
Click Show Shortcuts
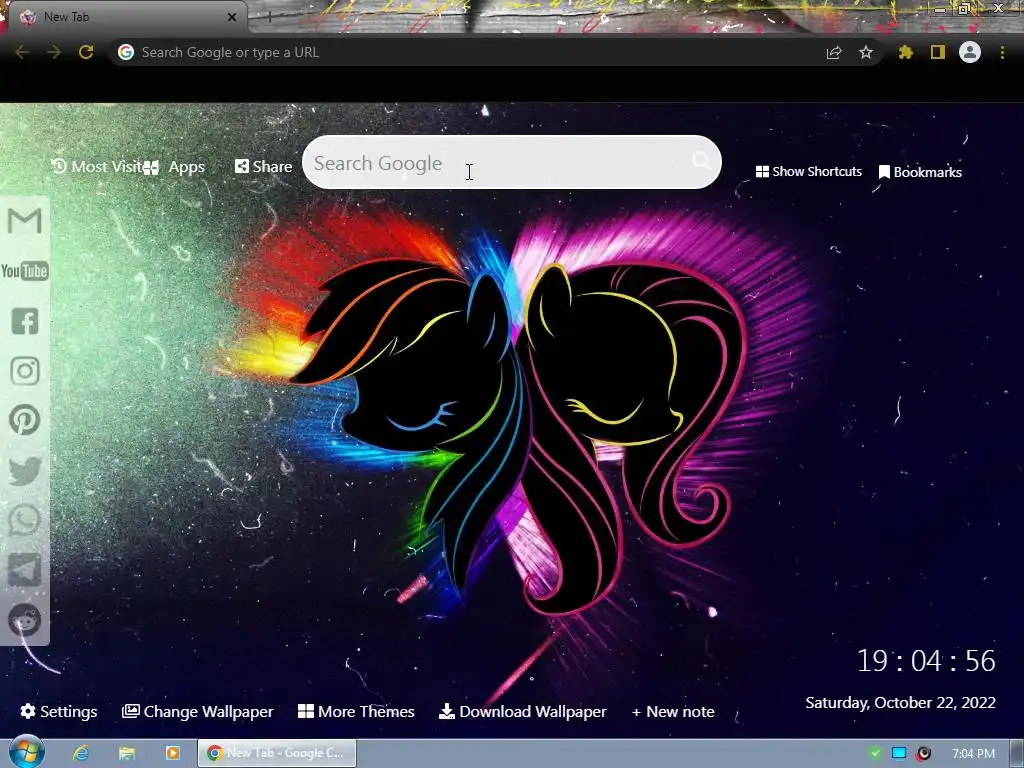[x=808, y=172]
